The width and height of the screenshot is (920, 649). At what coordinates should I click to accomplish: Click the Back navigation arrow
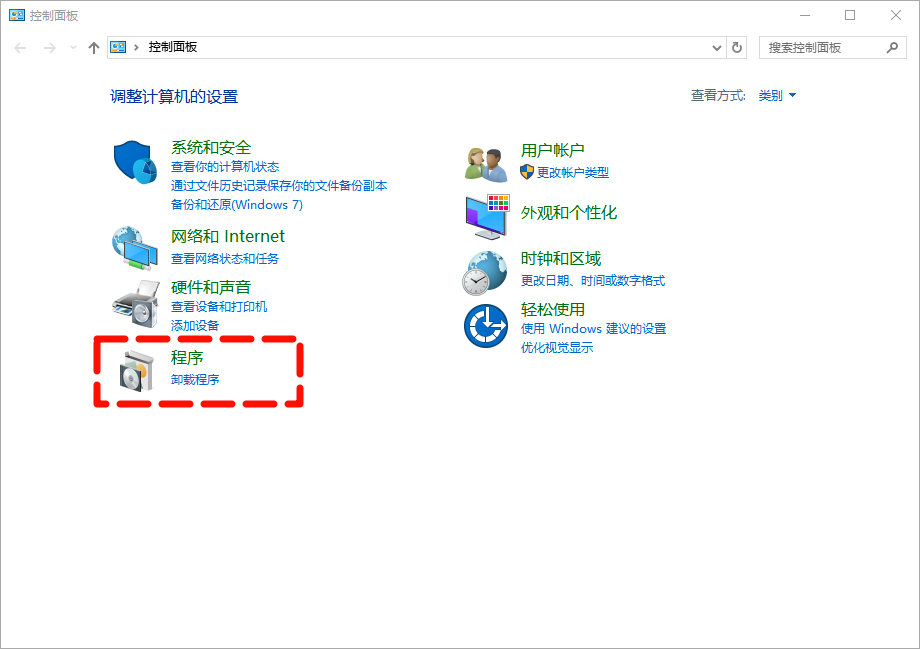click(x=21, y=48)
